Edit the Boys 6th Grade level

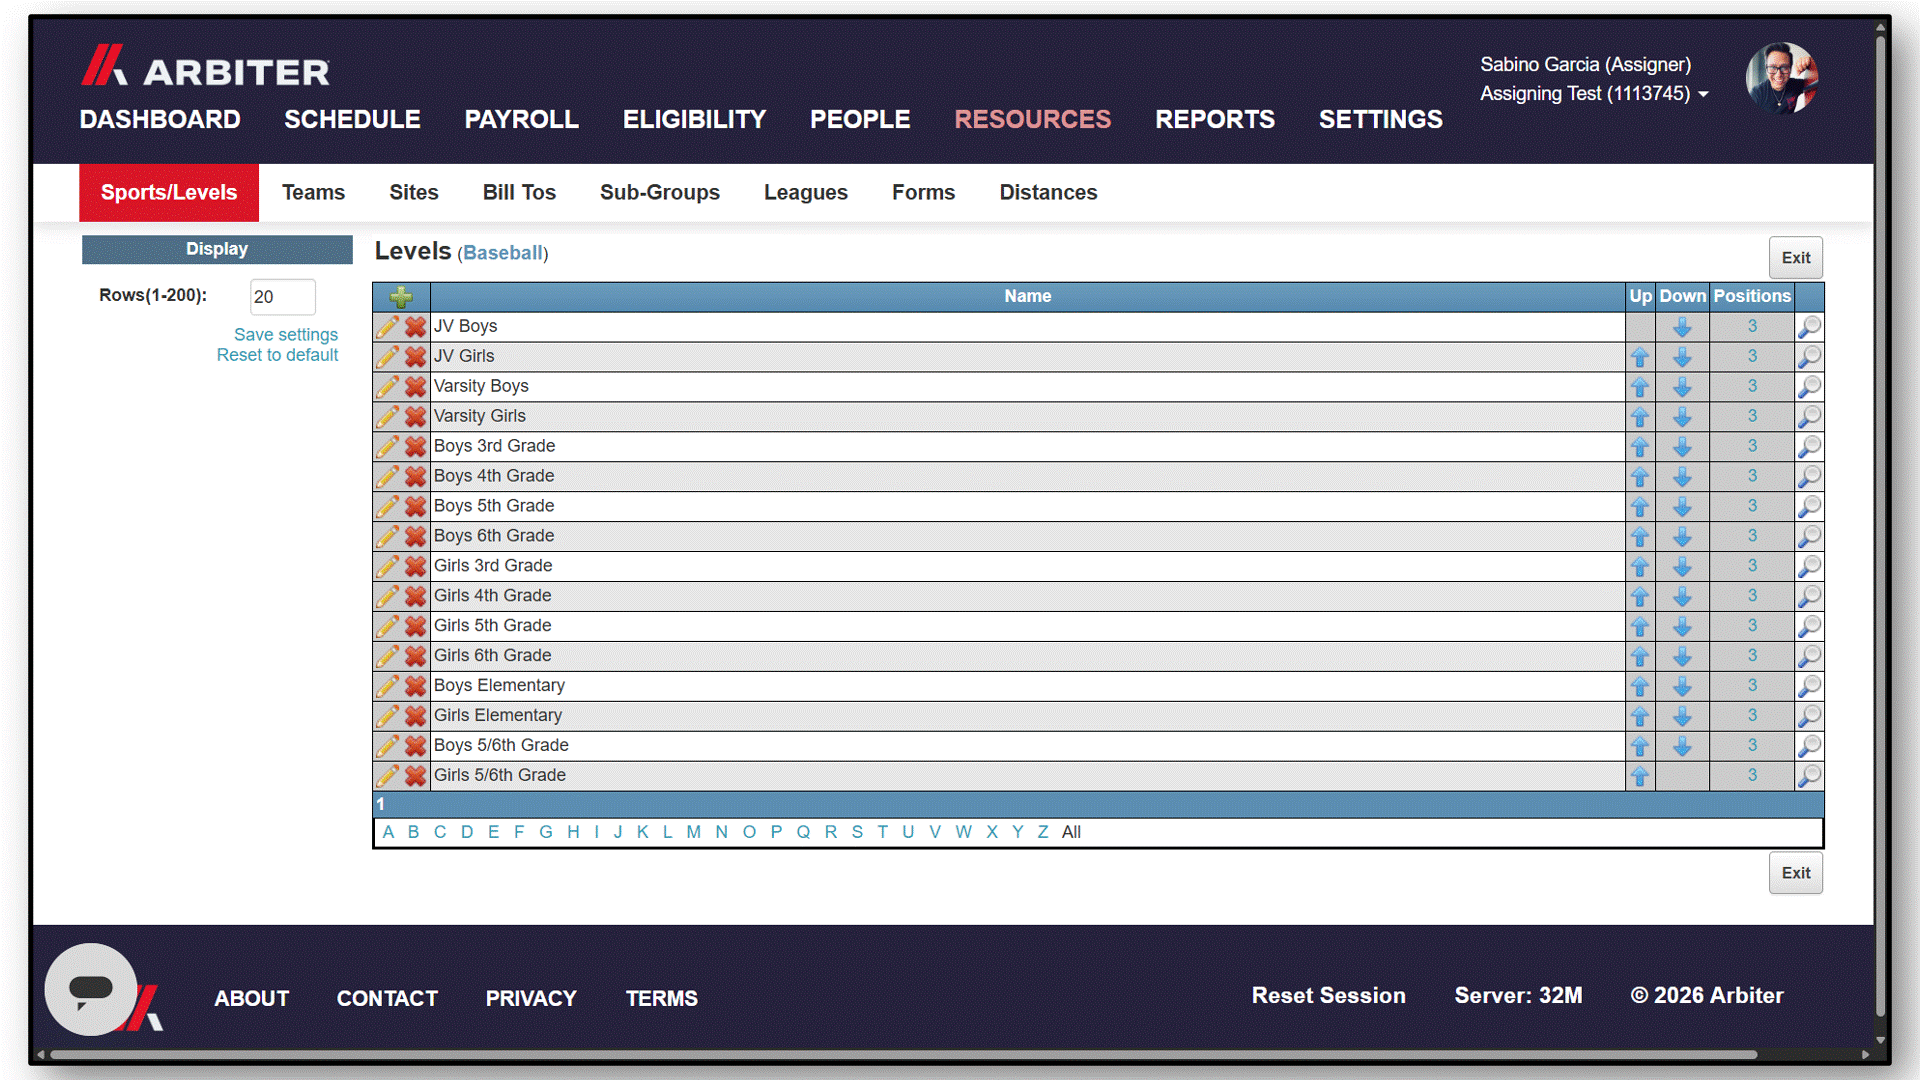pos(387,537)
